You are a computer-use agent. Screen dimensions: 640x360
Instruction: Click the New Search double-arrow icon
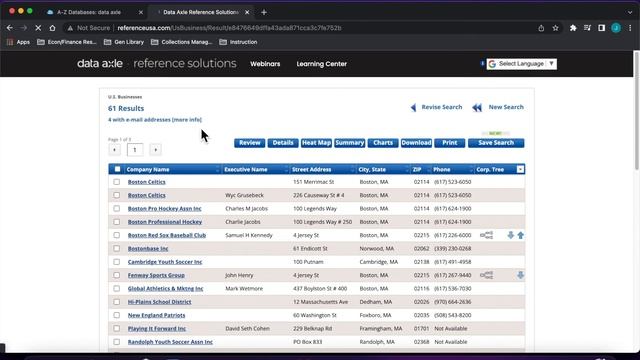pyautogui.click(x=477, y=107)
